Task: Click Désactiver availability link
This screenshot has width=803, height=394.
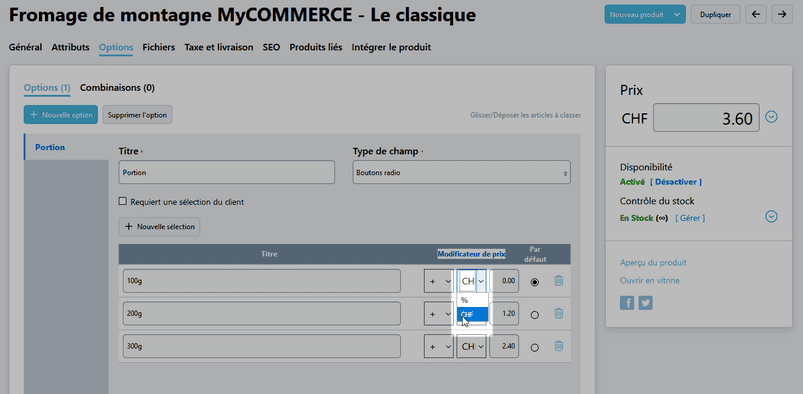Action: point(676,182)
